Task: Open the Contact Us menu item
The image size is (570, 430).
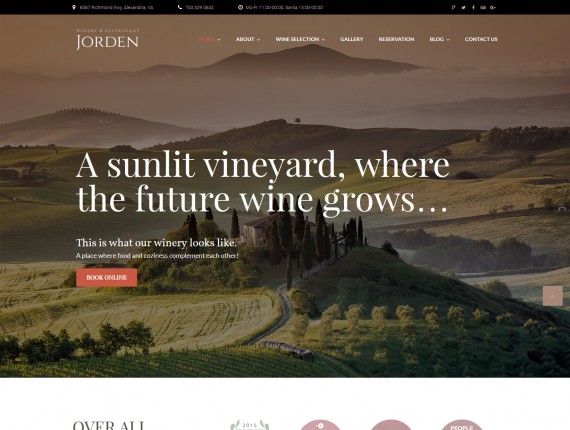Action: pos(481,39)
